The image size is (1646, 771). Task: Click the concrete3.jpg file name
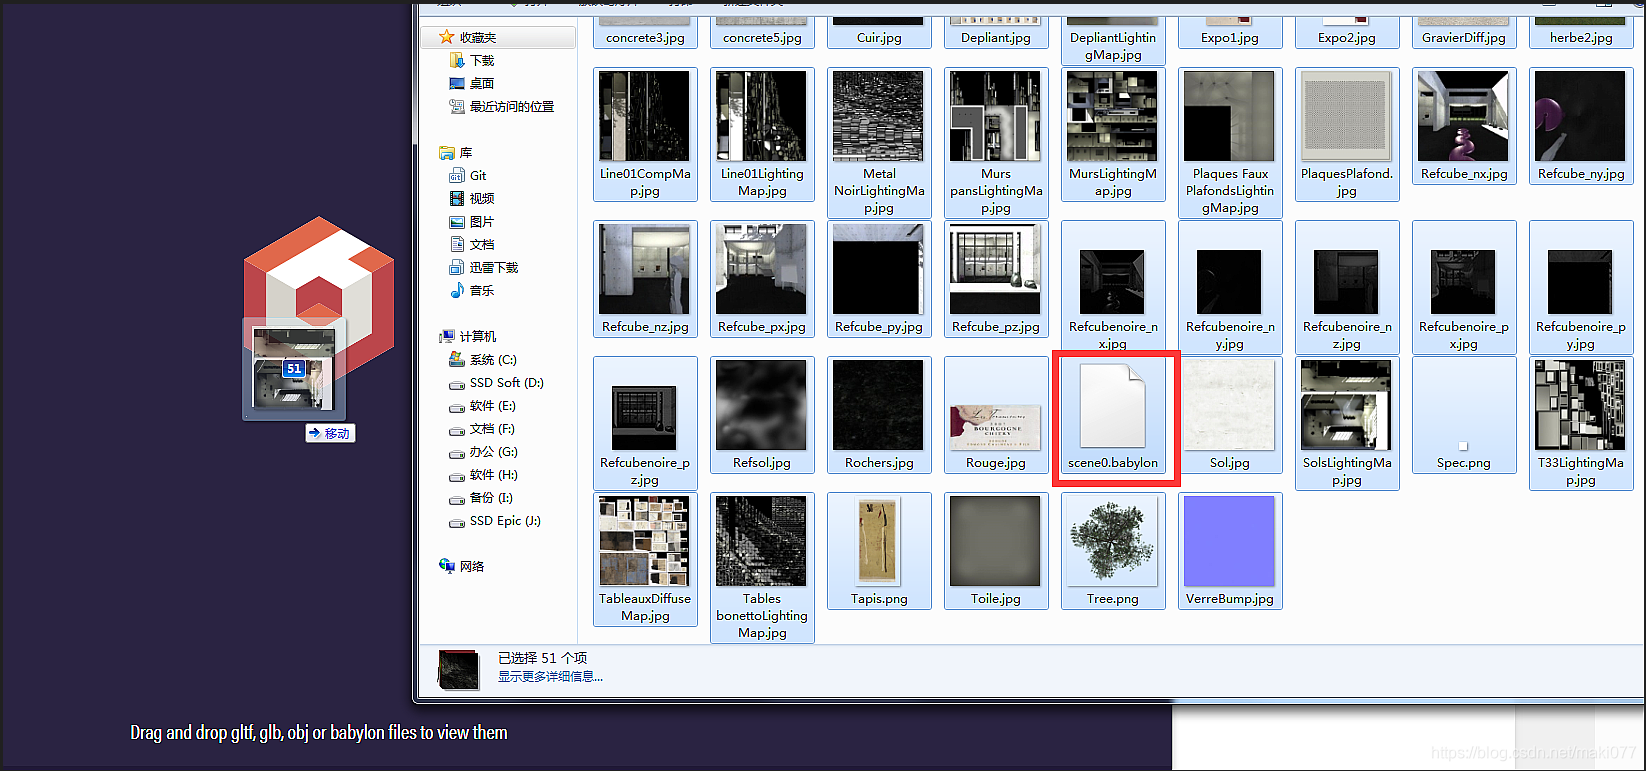point(645,38)
